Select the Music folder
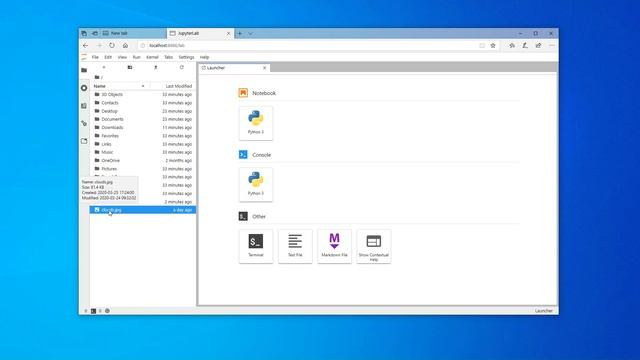Image resolution: width=640 pixels, height=360 pixels. 143,152
